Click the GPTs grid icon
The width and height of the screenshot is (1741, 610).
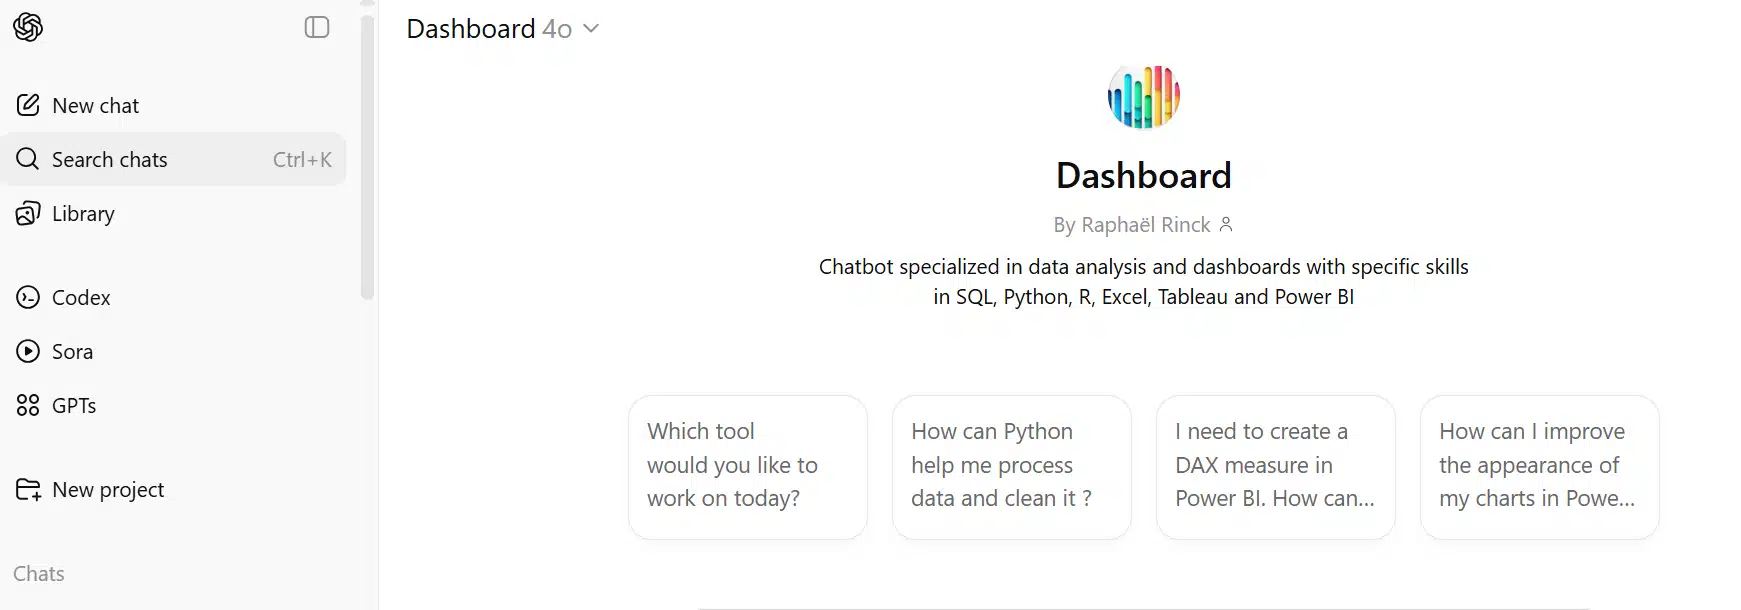(x=26, y=405)
